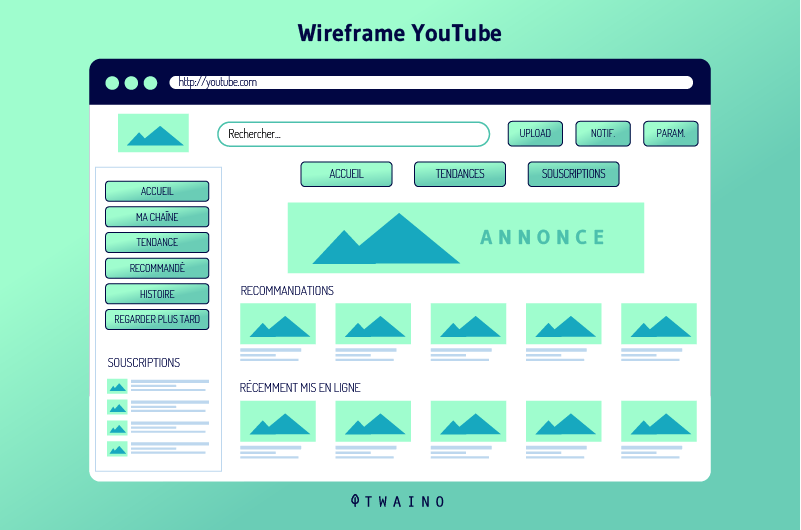Open fourth video thumbnail under RECOMMANDATIONS
This screenshot has height=530, width=801.
pyautogui.click(x=563, y=324)
